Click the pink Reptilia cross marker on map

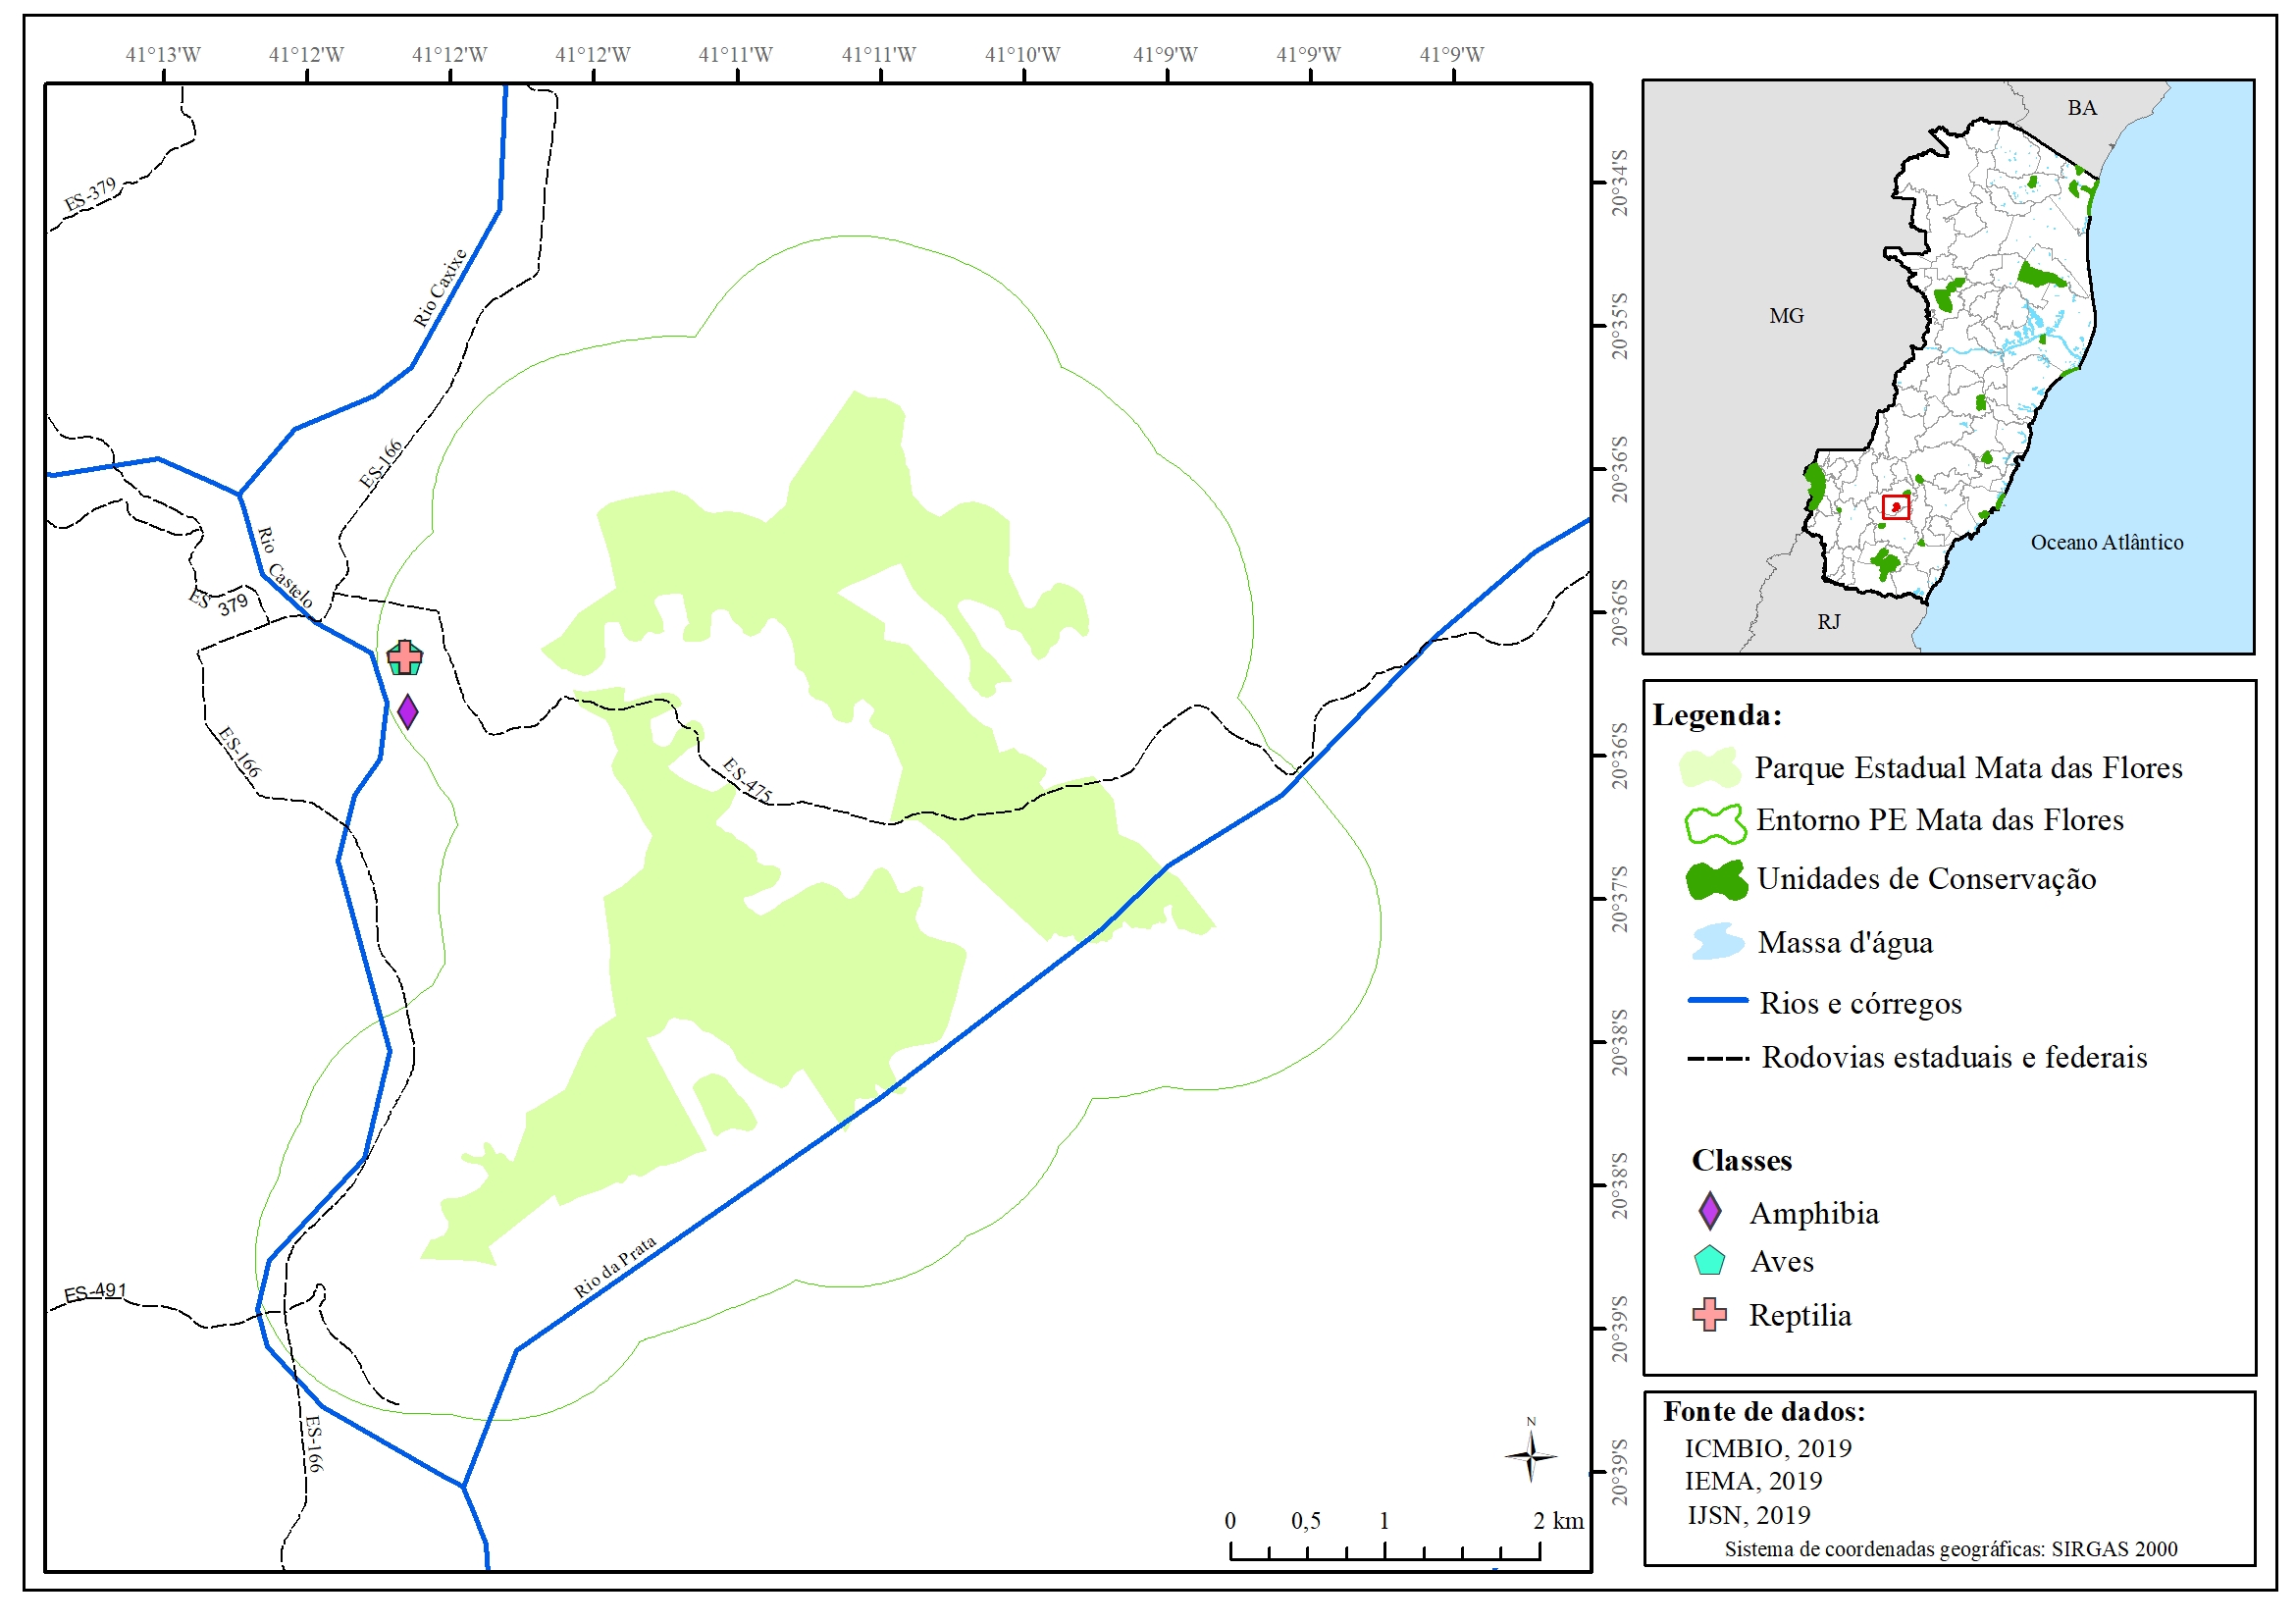point(404,658)
